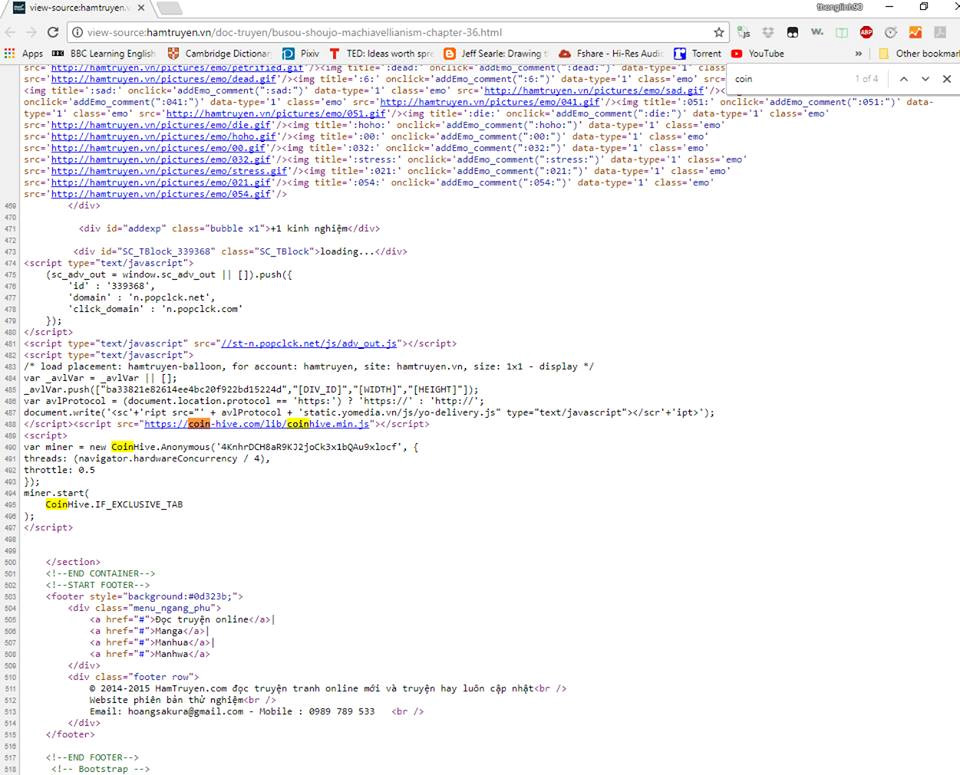Image resolution: width=960 pixels, height=775 pixels.
Task: Go to previous find result
Action: (x=903, y=78)
